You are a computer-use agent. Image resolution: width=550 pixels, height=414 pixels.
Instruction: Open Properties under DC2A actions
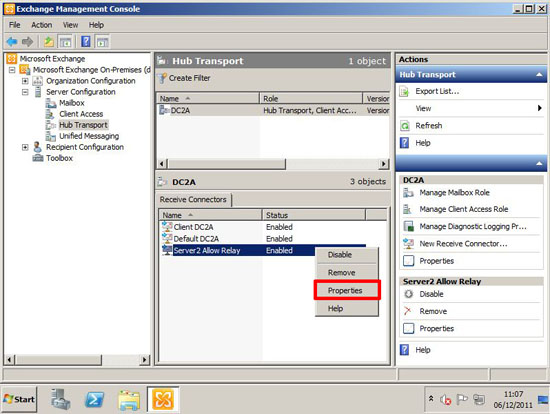(437, 261)
